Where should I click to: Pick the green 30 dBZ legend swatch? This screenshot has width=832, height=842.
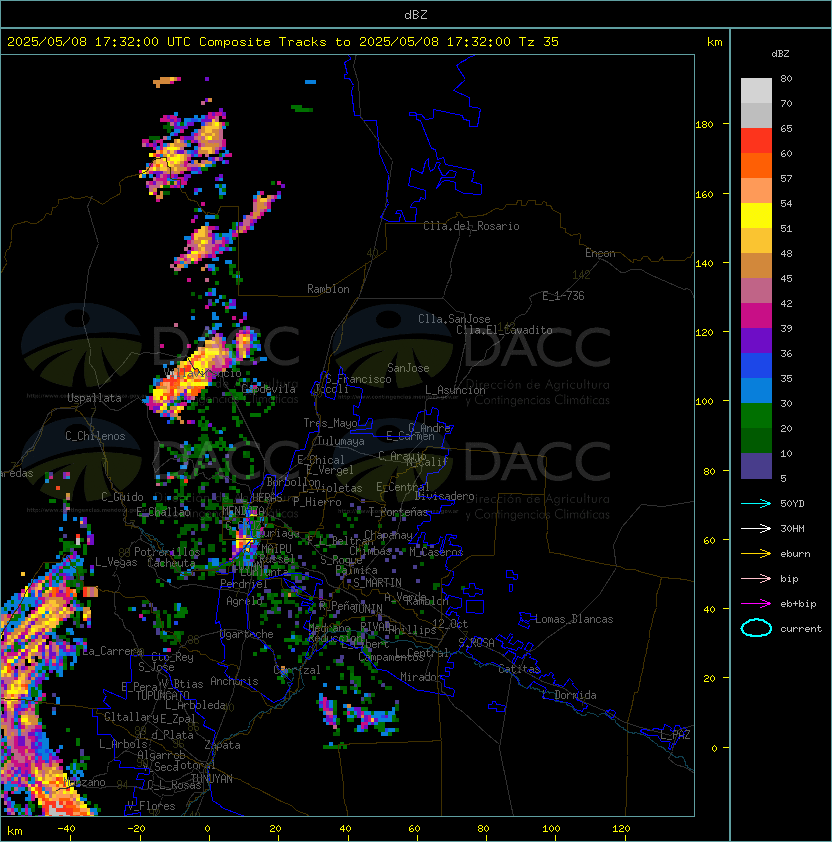756,416
